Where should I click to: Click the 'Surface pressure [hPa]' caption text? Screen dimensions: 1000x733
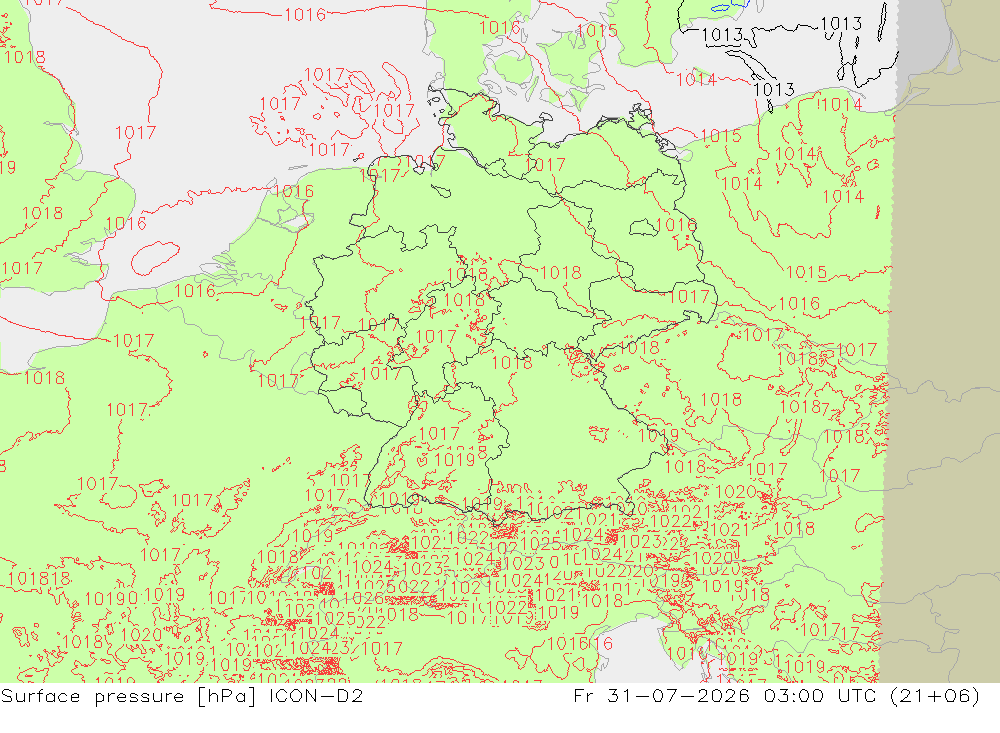(x=128, y=695)
